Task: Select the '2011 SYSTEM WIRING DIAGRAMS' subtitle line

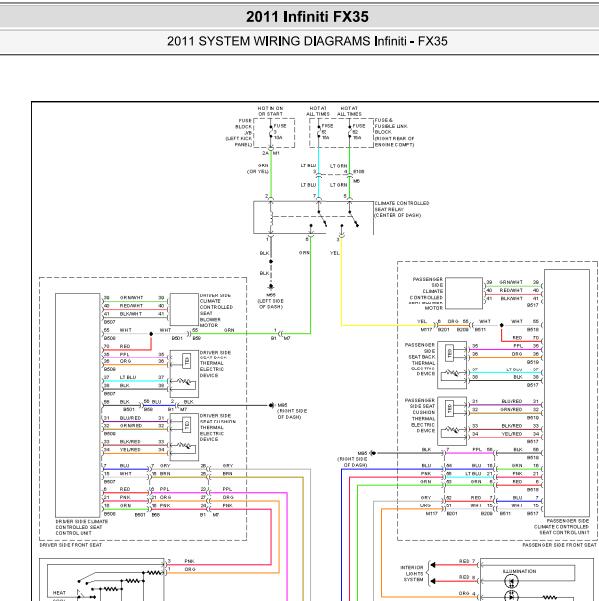Action: tap(307, 41)
